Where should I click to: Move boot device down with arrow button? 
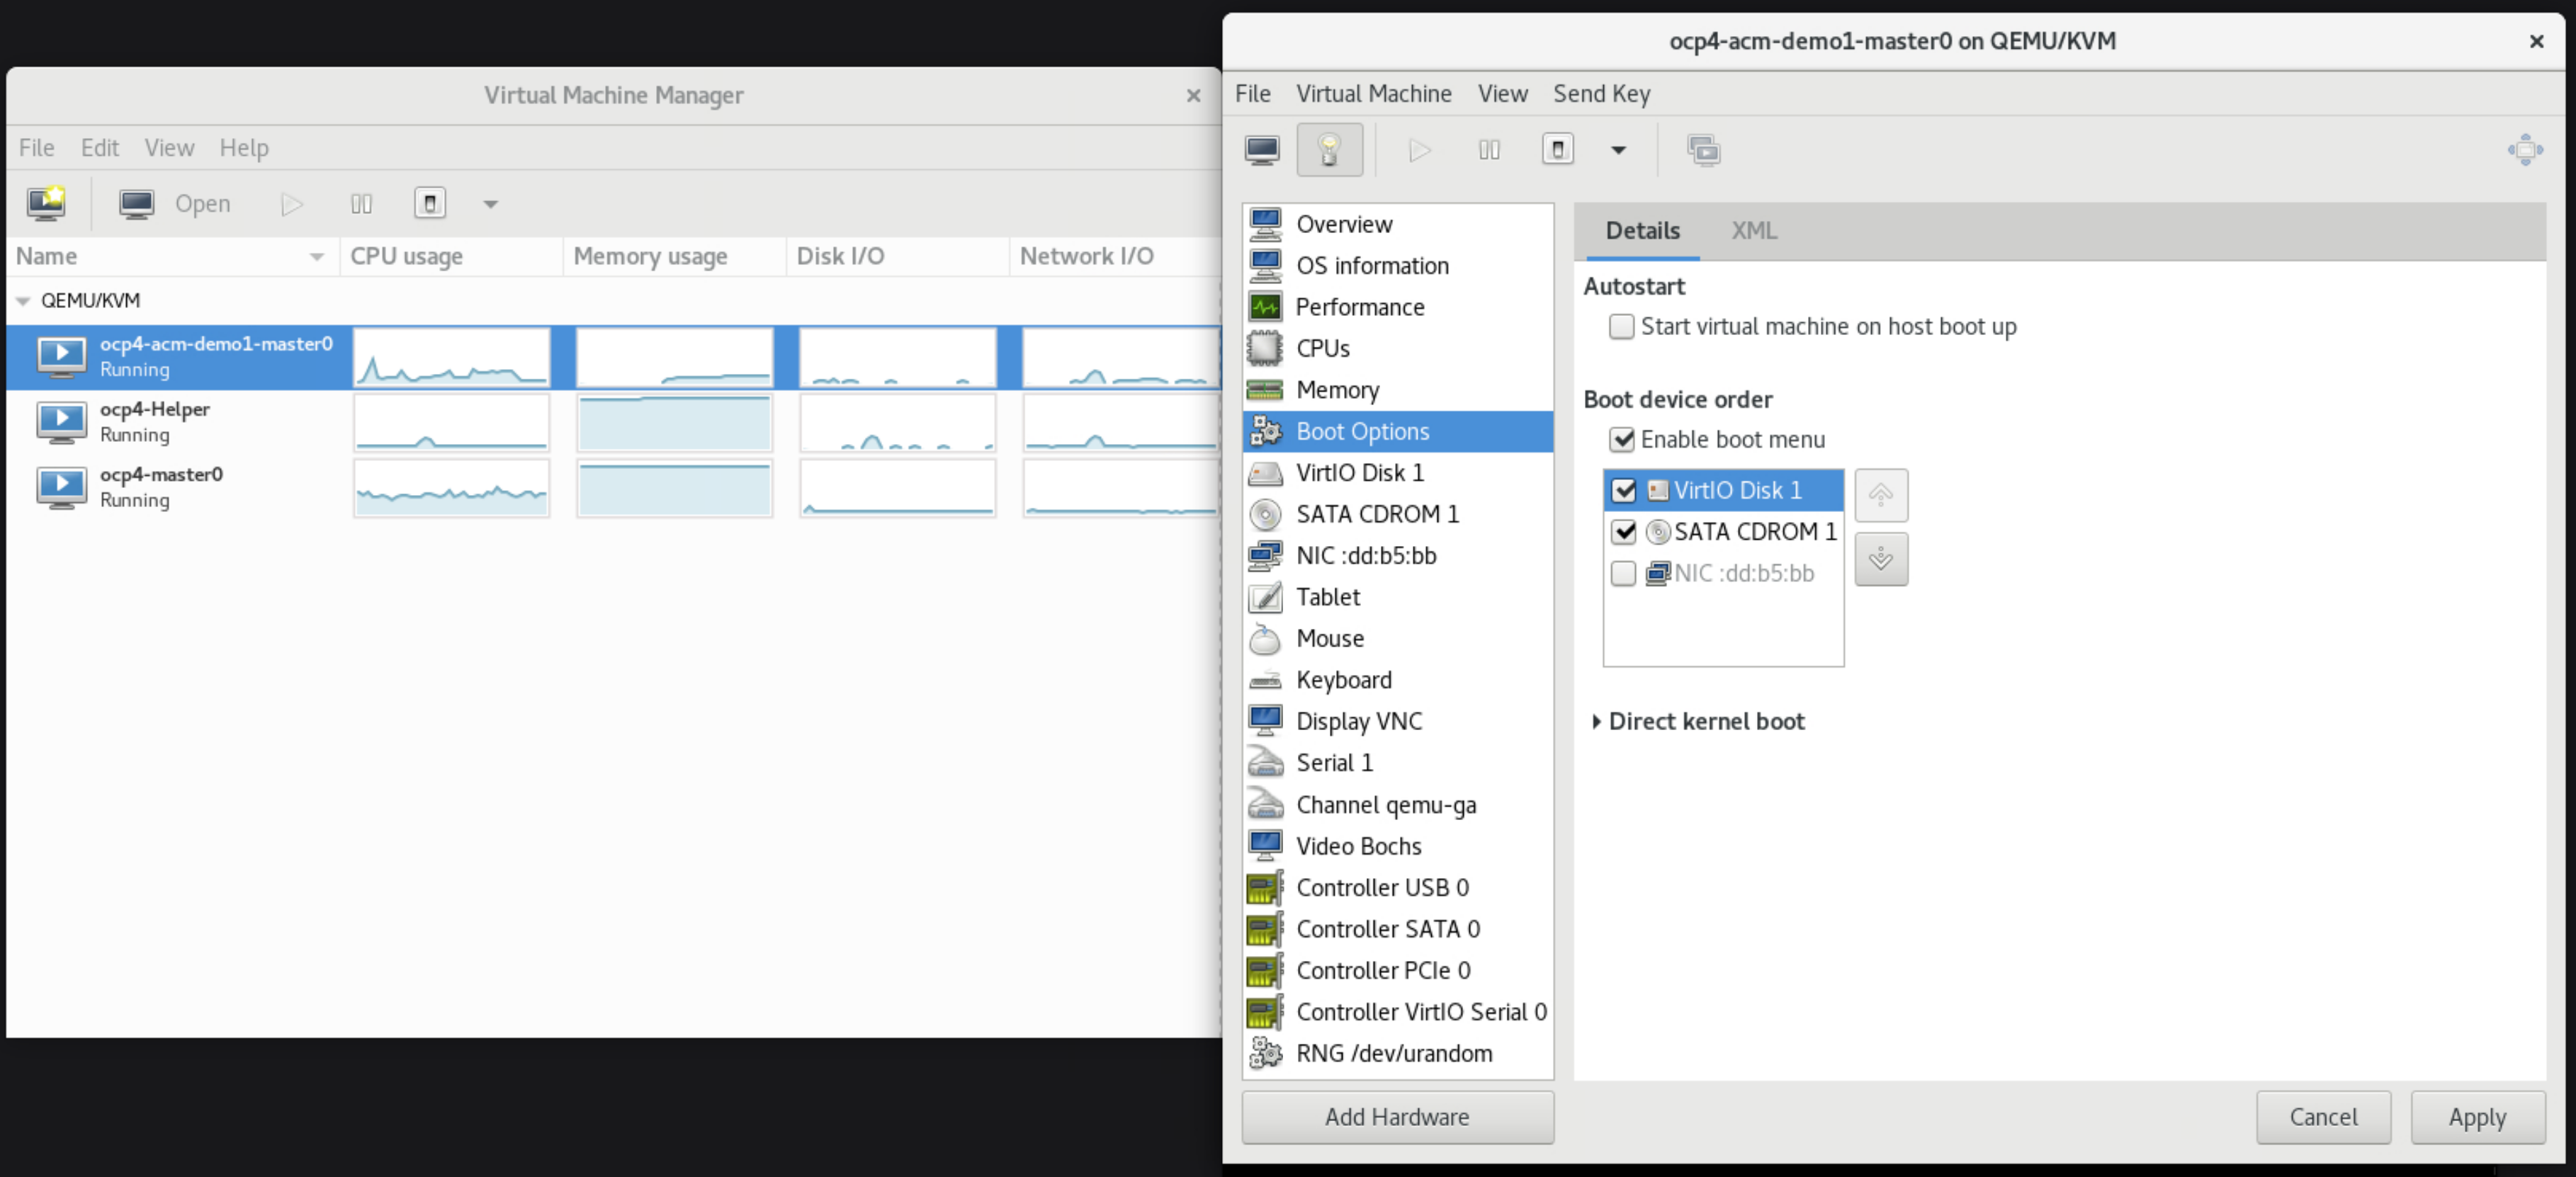point(1880,559)
